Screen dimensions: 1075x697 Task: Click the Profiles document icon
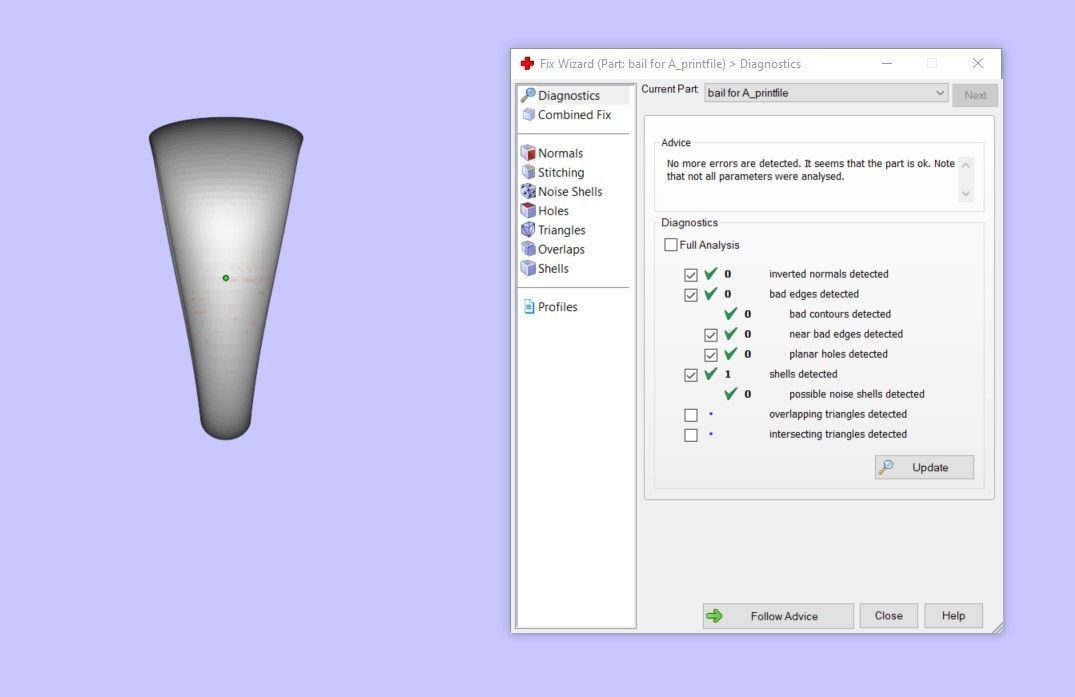529,306
